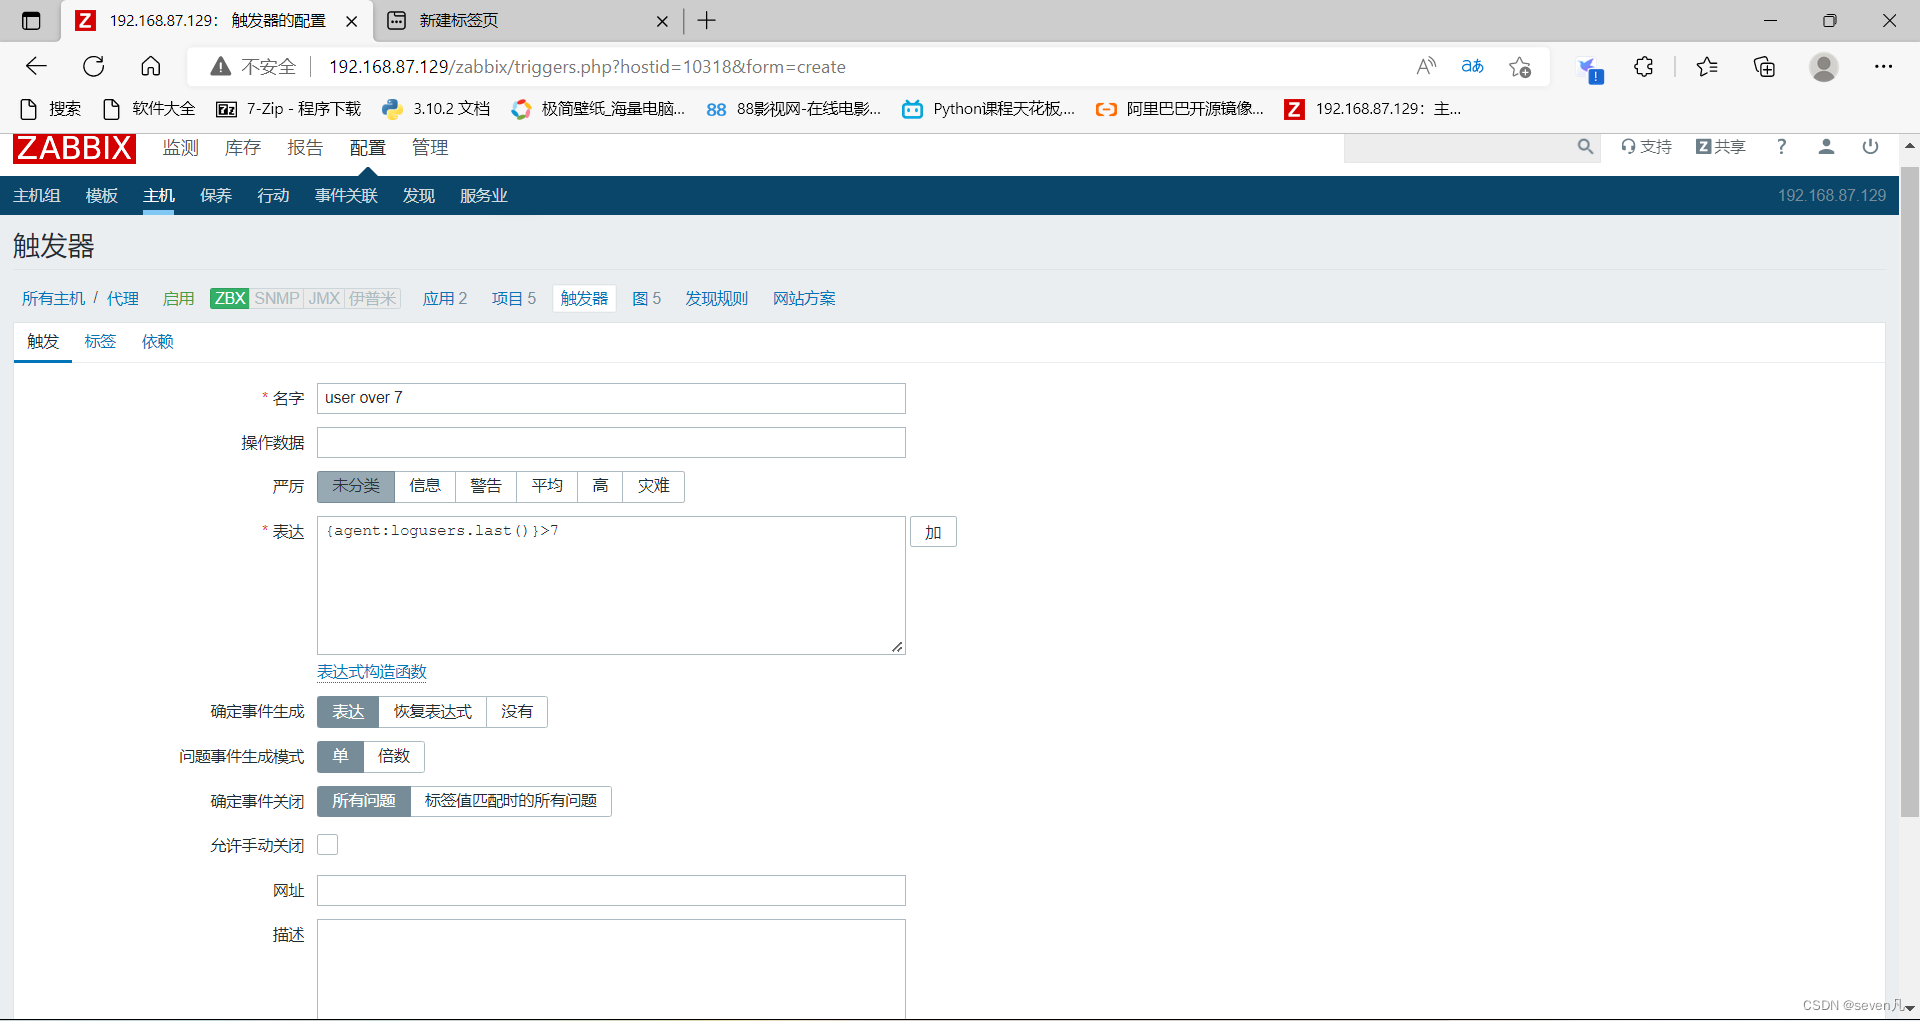Click the Read aloud icon in address bar
The width and height of the screenshot is (1920, 1021).
[x=1426, y=67]
